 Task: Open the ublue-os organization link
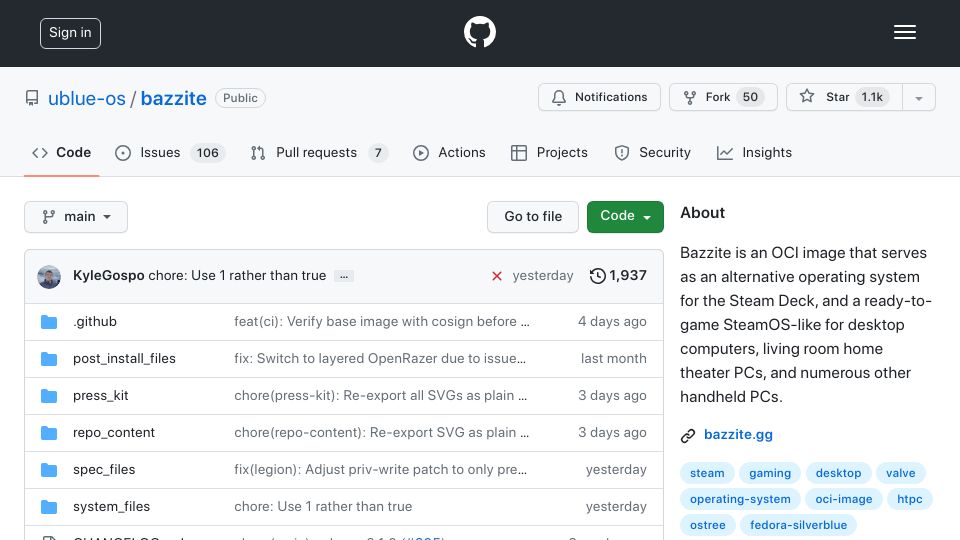pyautogui.click(x=86, y=98)
